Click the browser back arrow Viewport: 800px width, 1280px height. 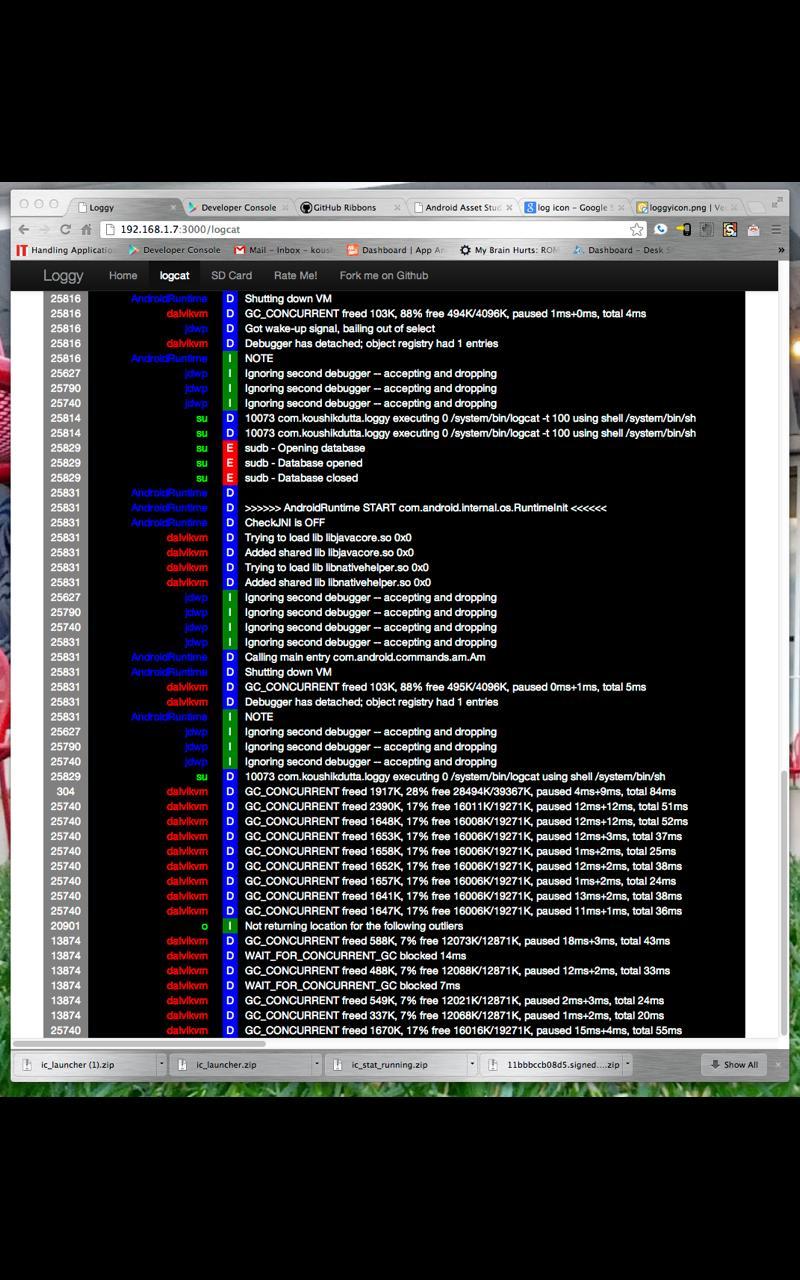click(x=24, y=229)
